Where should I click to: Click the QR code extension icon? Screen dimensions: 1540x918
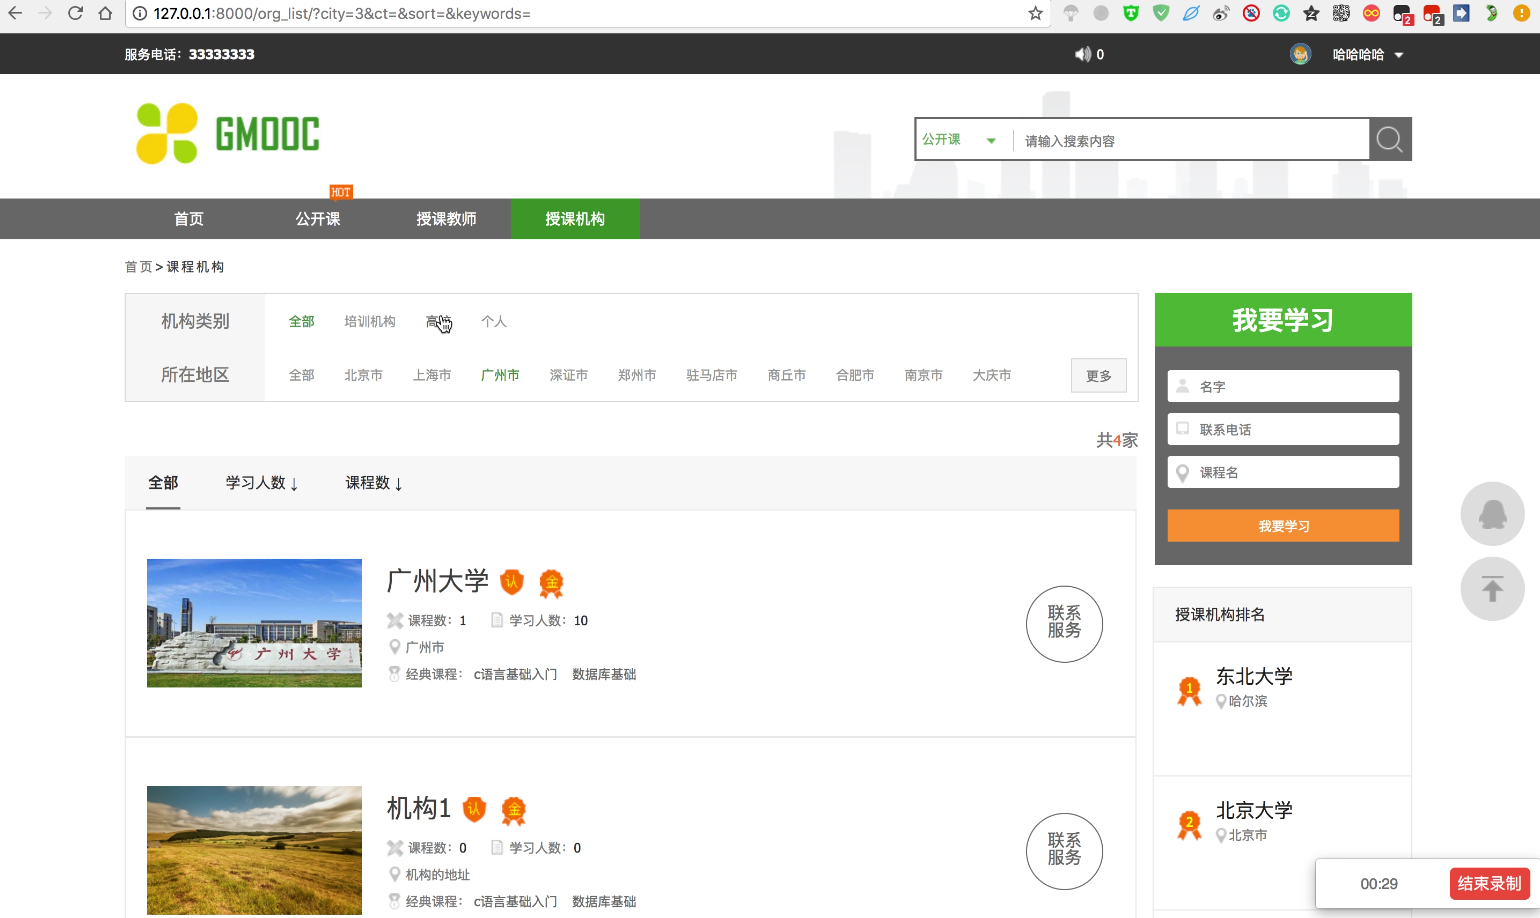1341,14
